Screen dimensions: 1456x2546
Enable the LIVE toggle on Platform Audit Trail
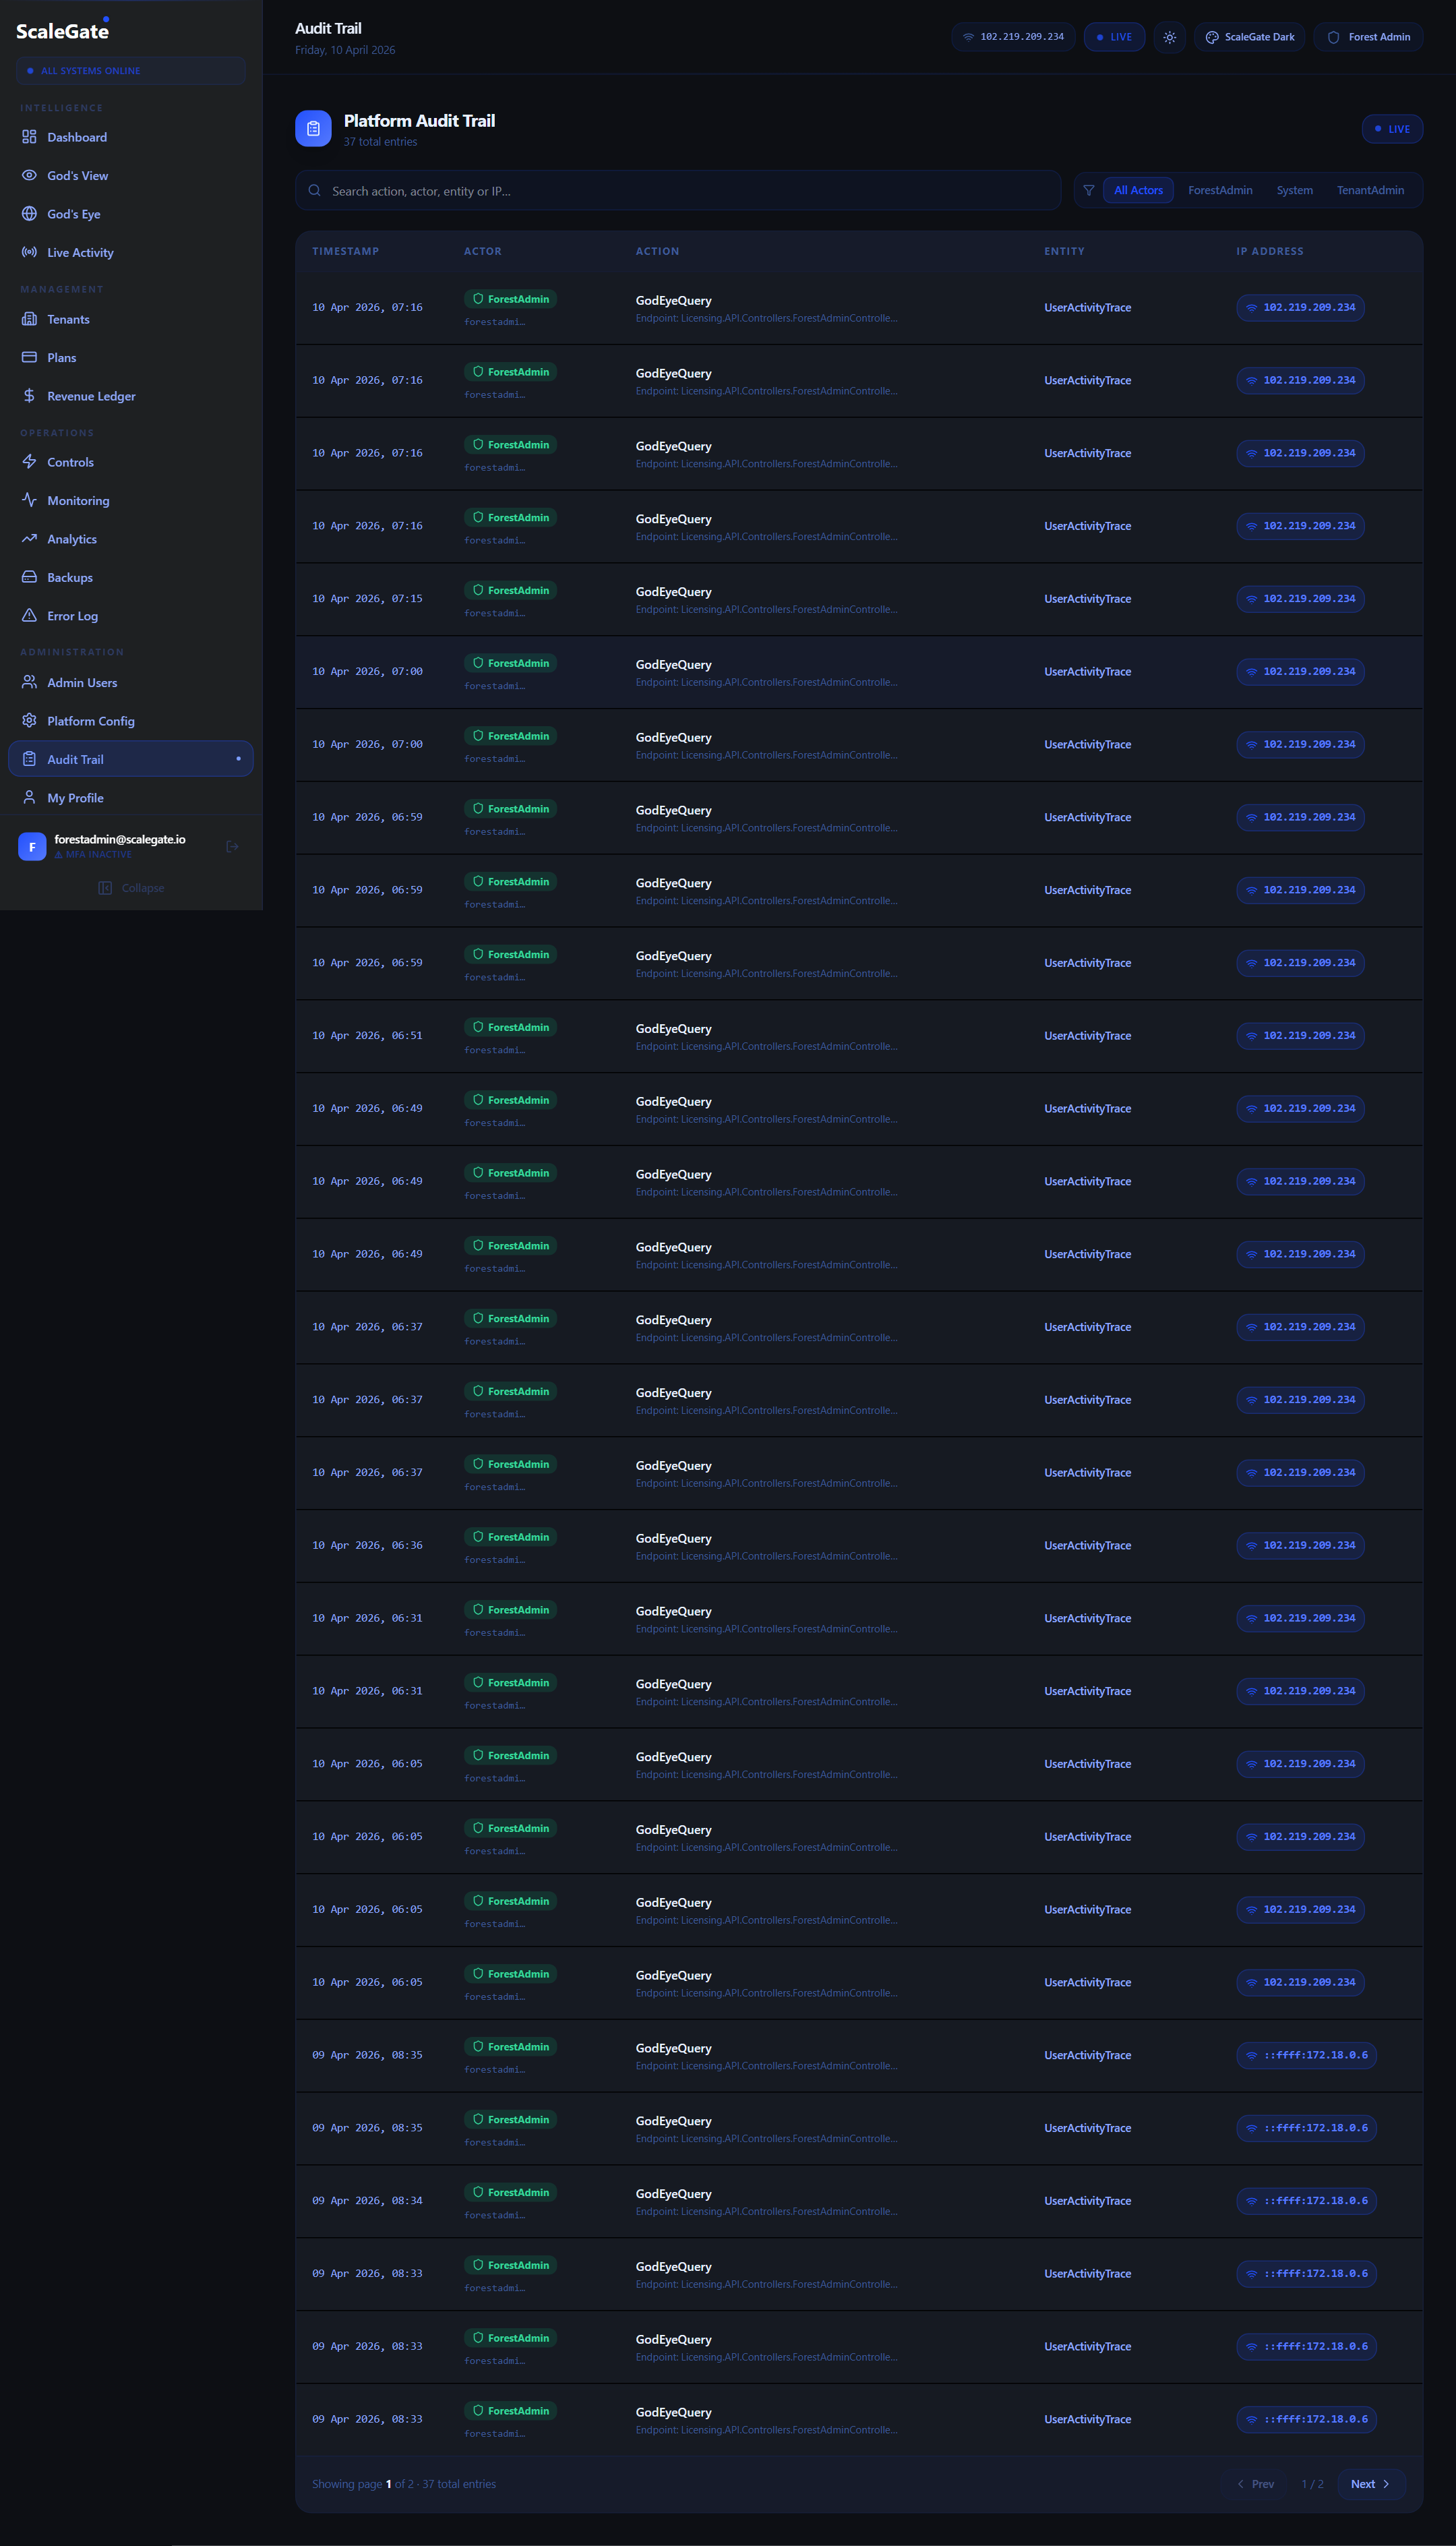(x=1392, y=128)
